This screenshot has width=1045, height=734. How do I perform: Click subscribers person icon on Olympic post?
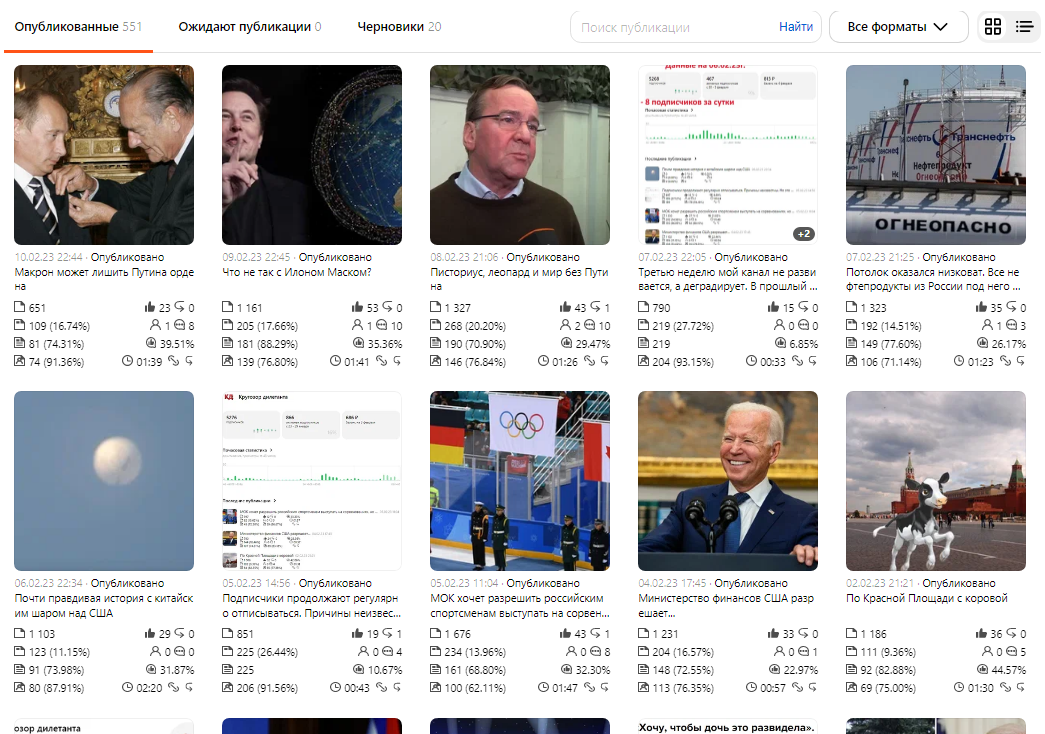pos(571,651)
